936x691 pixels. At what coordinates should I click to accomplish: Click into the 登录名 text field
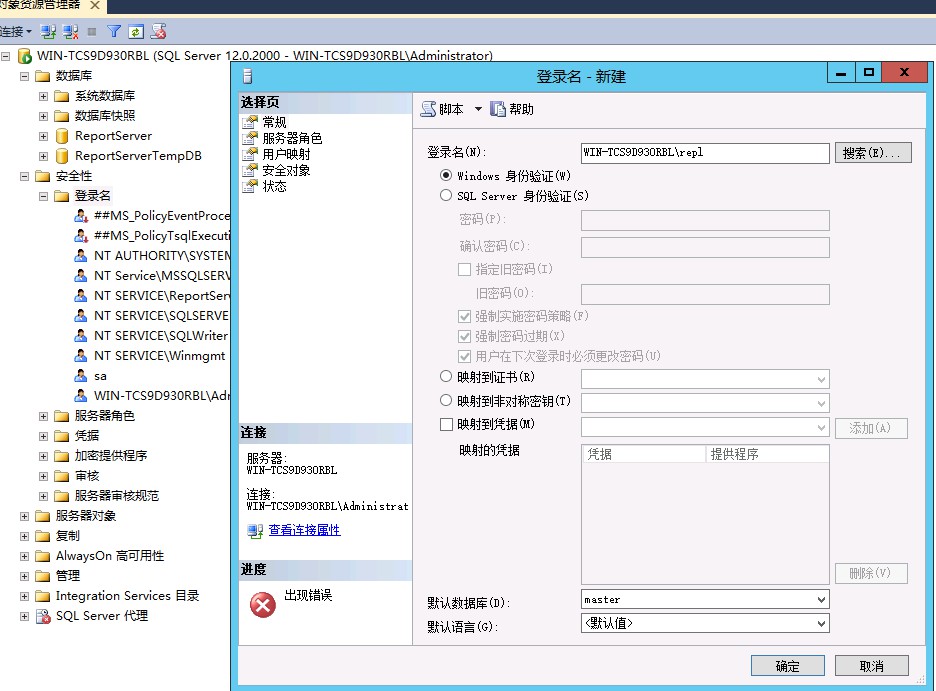(704, 153)
